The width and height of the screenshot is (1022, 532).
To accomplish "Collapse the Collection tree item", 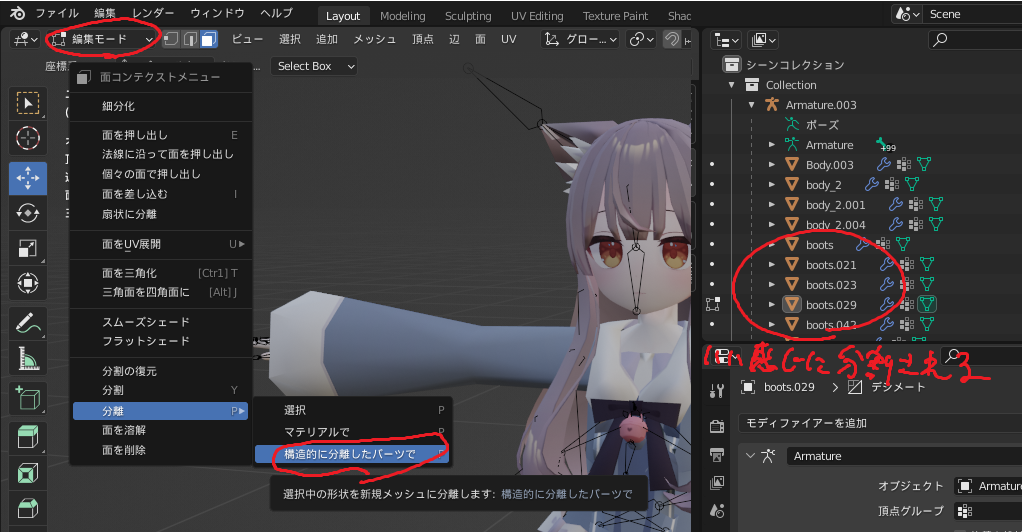I will pos(731,85).
